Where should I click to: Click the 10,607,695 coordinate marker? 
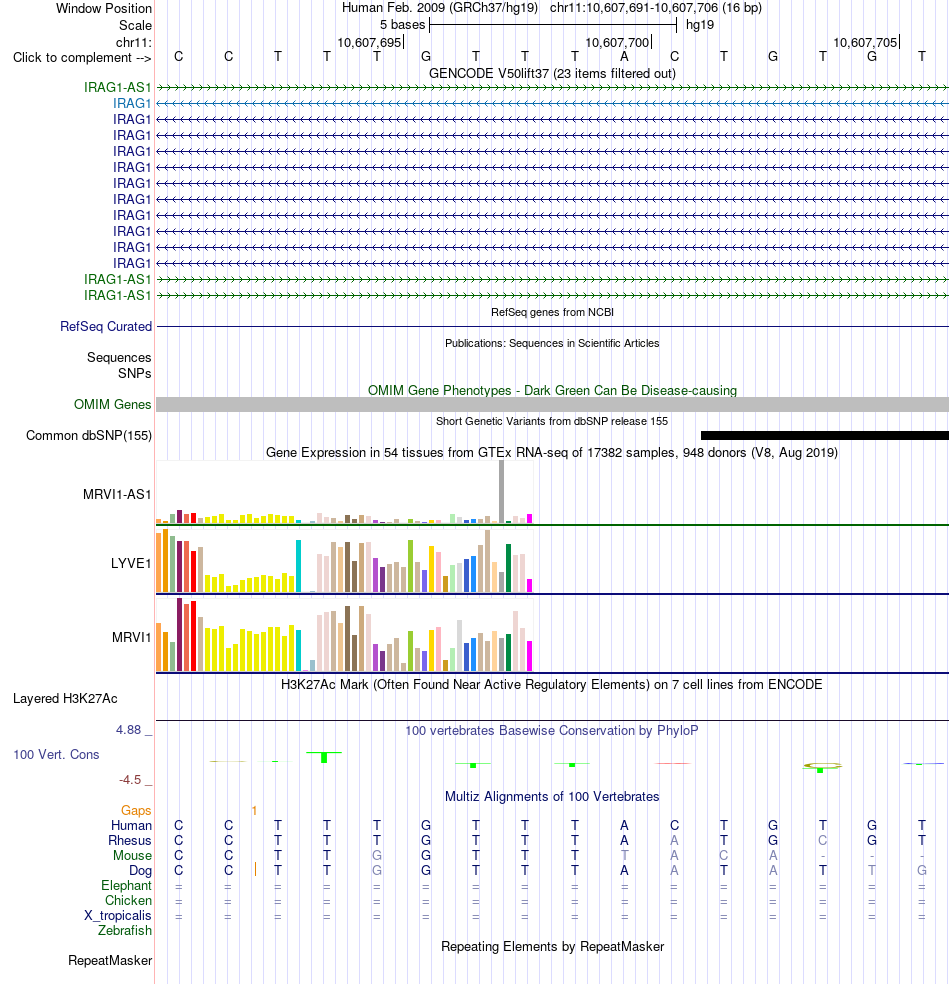369,43
